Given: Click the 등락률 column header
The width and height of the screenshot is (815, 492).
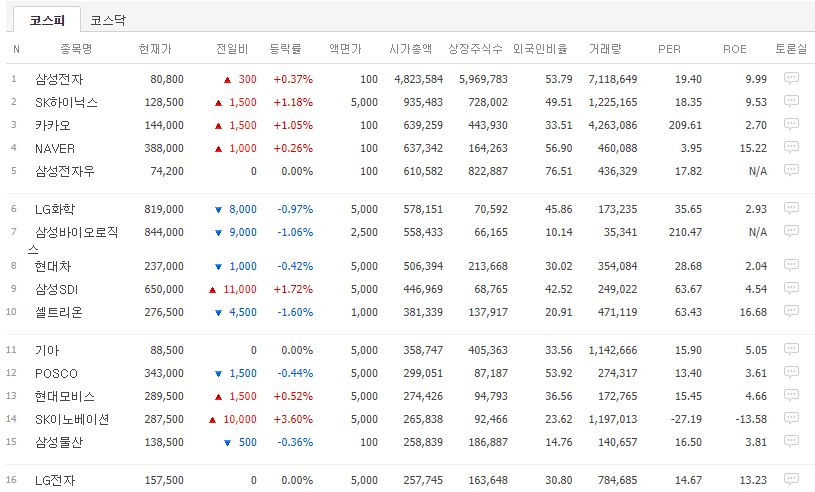Looking at the screenshot, I should point(285,49).
